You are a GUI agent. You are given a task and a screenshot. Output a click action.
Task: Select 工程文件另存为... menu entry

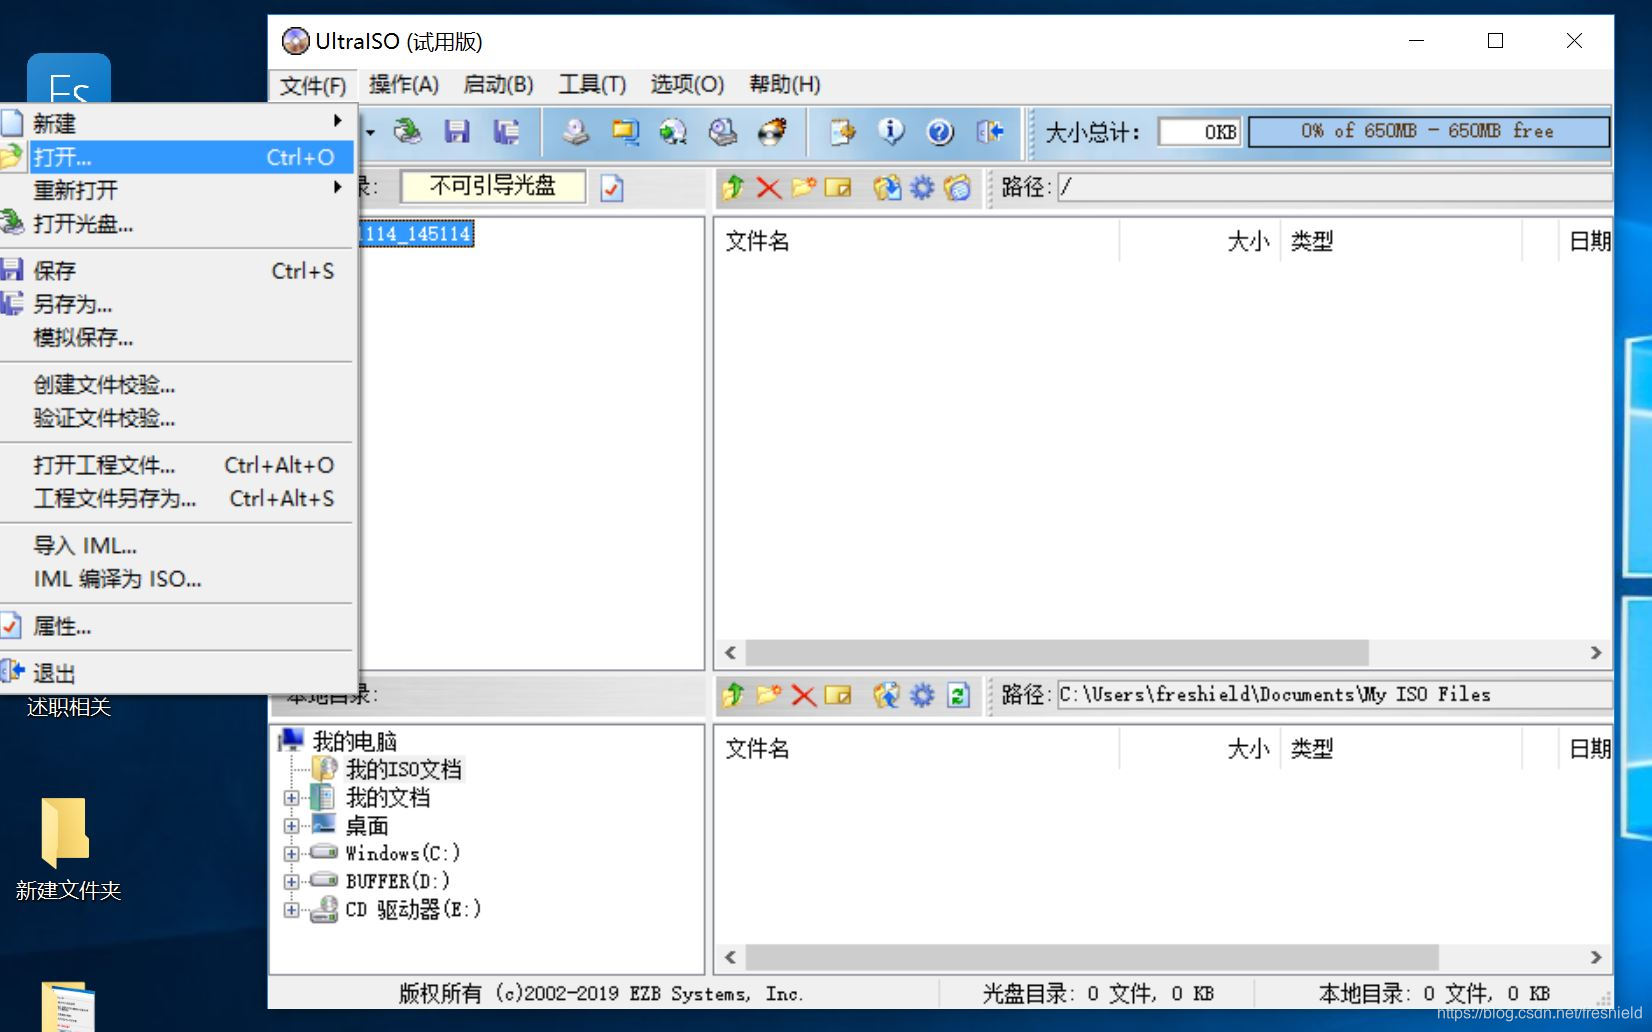[x=177, y=498]
